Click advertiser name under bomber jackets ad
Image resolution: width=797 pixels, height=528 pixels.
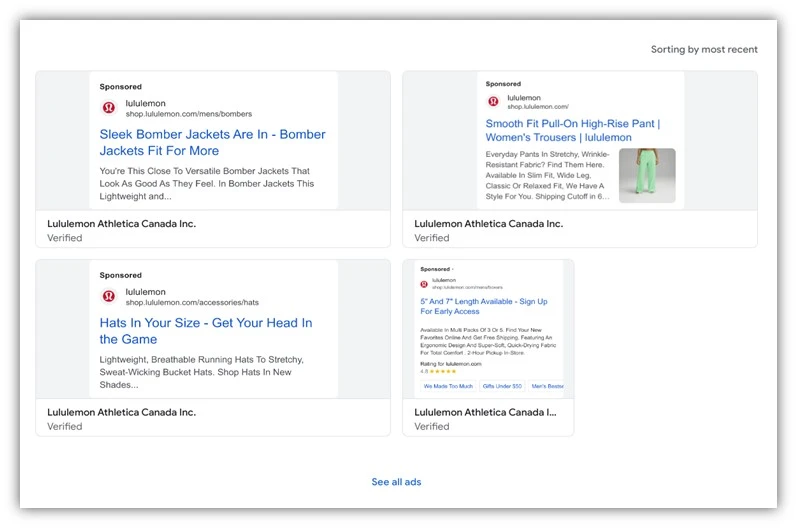[121, 224]
